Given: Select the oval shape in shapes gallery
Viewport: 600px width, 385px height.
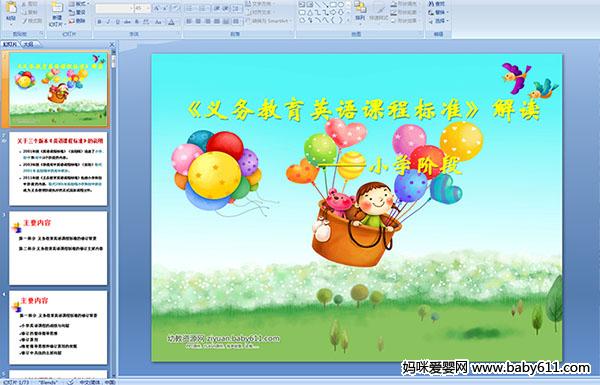Looking at the screenshot, I should pos(341,4).
